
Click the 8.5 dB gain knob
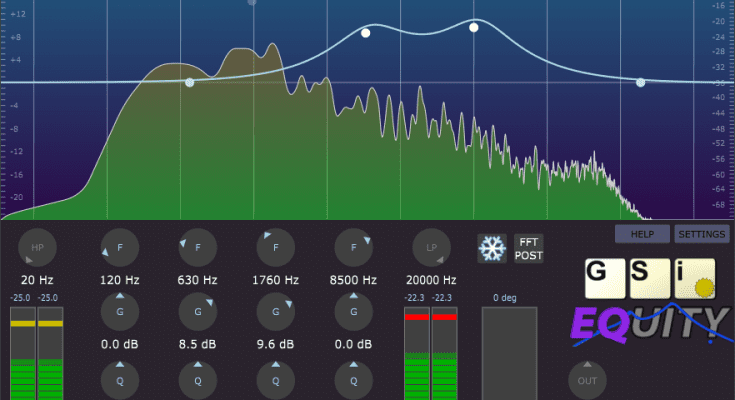[198, 313]
